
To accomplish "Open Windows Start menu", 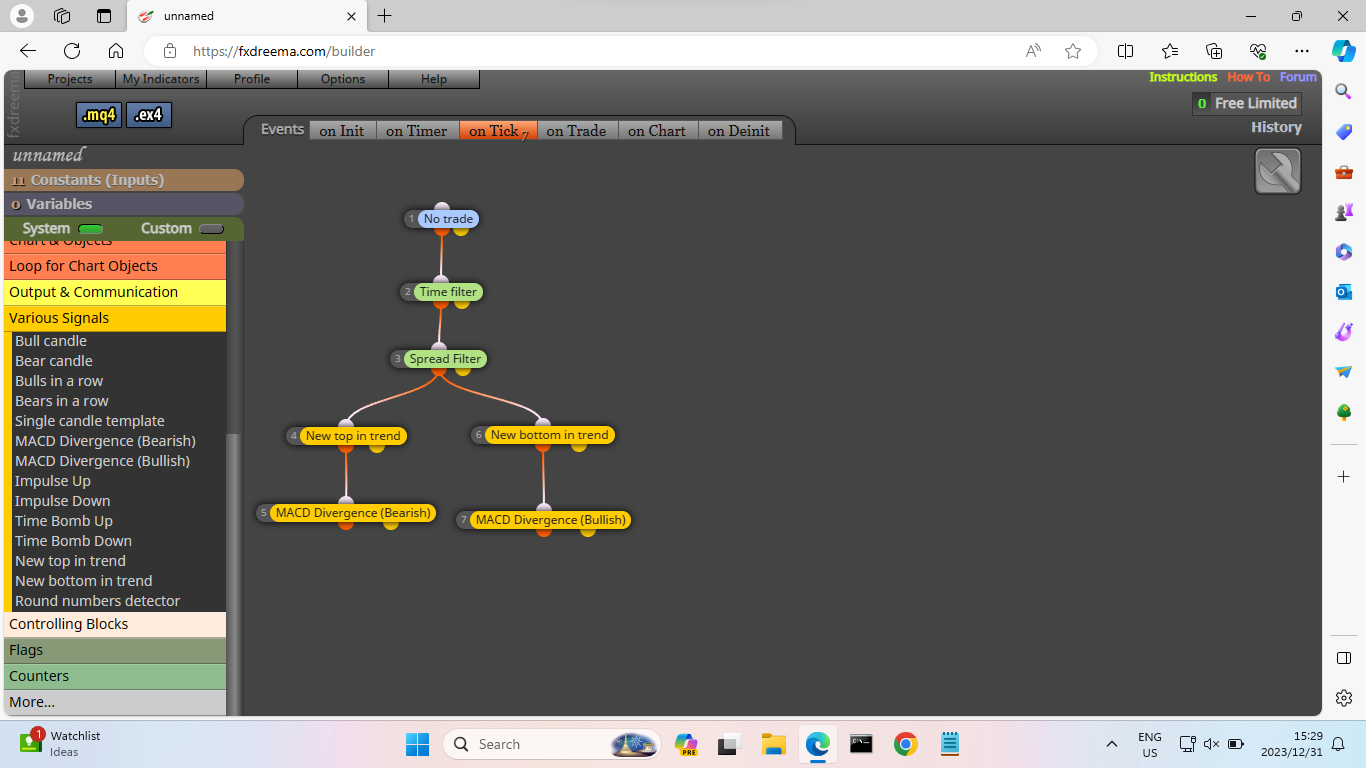I will [417, 744].
